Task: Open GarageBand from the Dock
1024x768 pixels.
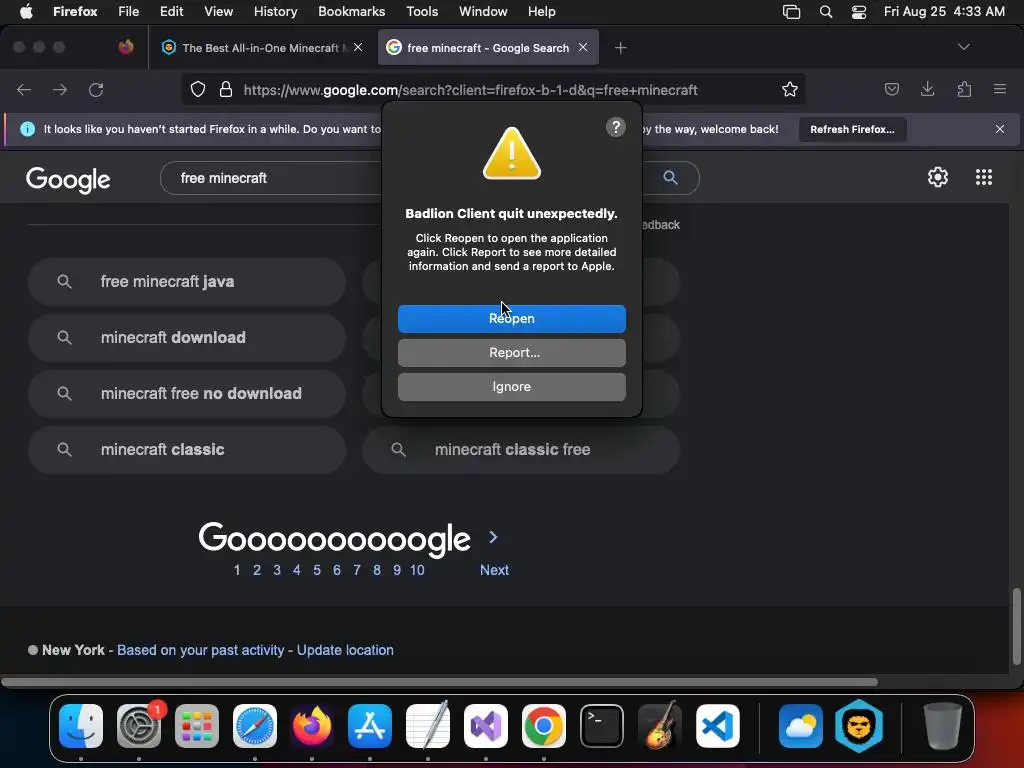Action: [660, 726]
